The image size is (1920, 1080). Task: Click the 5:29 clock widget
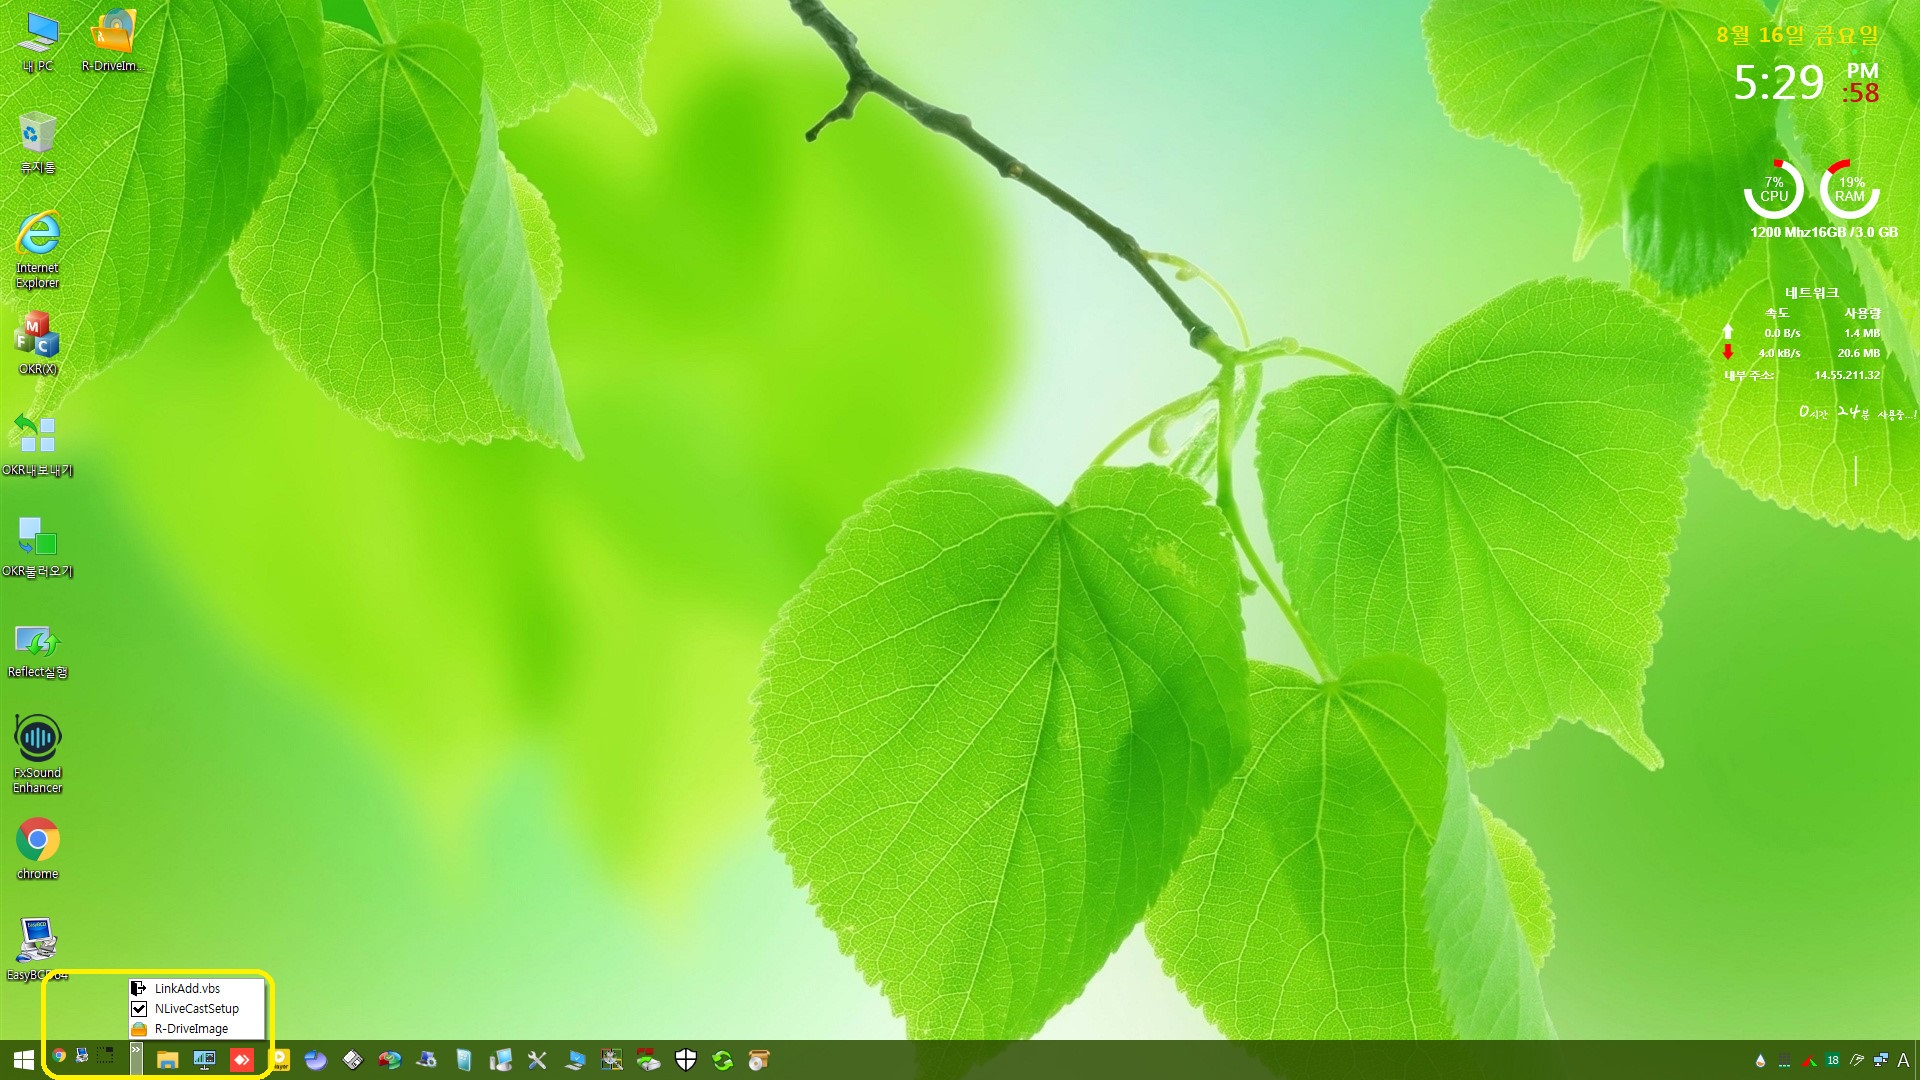1779,83
